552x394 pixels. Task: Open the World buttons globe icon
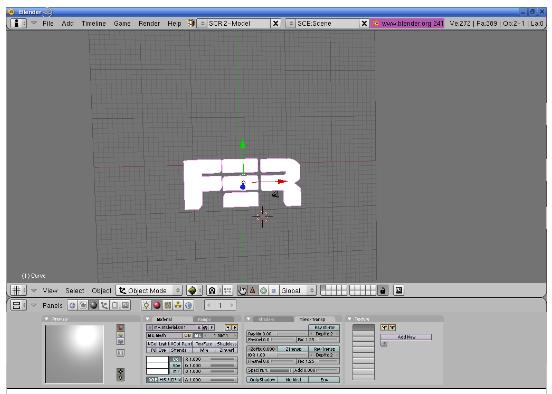coord(189,305)
